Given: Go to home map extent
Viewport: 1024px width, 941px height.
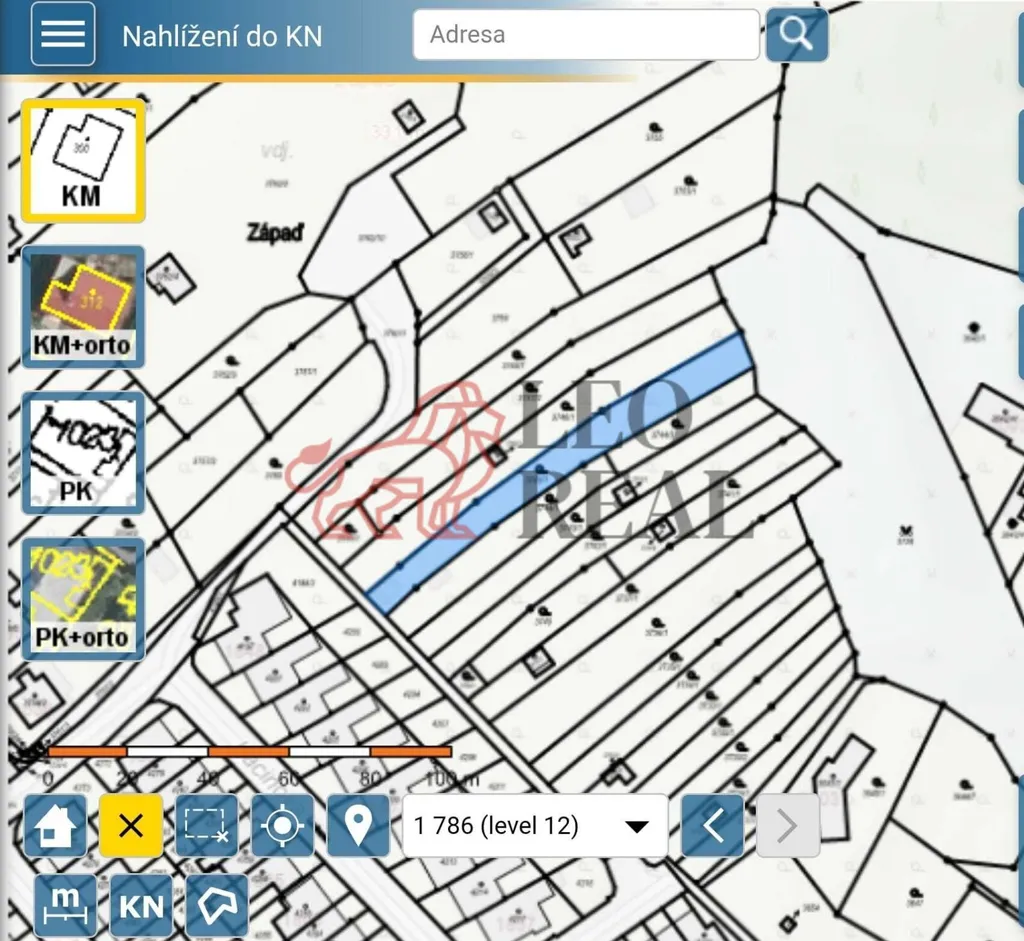Looking at the screenshot, I should click(55, 826).
